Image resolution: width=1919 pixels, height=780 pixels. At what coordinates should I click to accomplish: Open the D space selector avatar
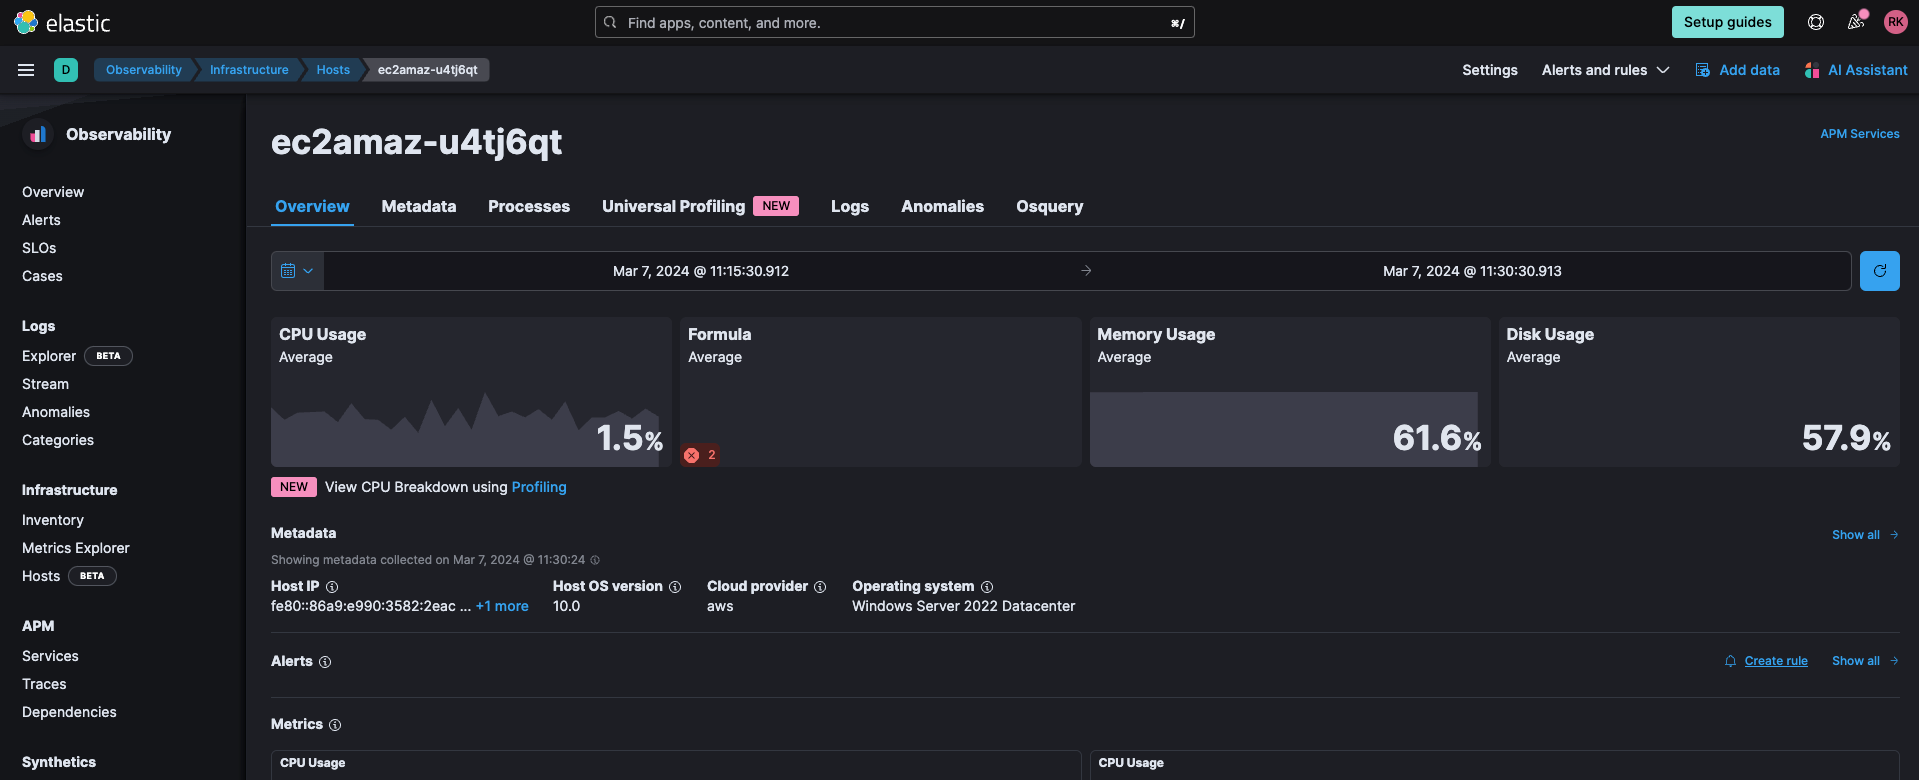click(66, 70)
